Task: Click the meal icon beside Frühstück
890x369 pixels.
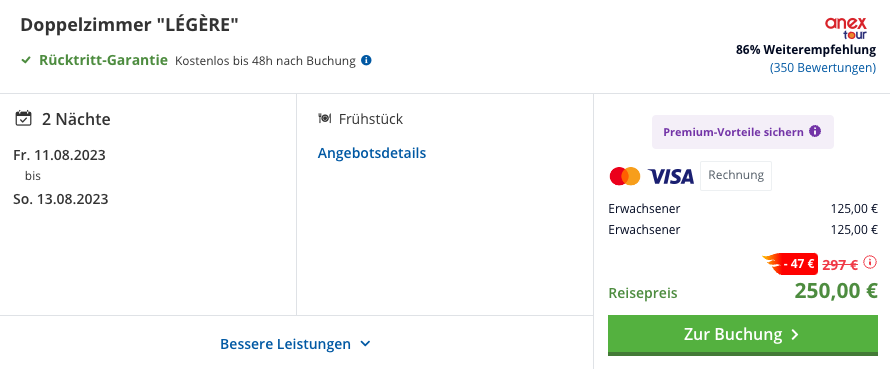Action: (325, 119)
